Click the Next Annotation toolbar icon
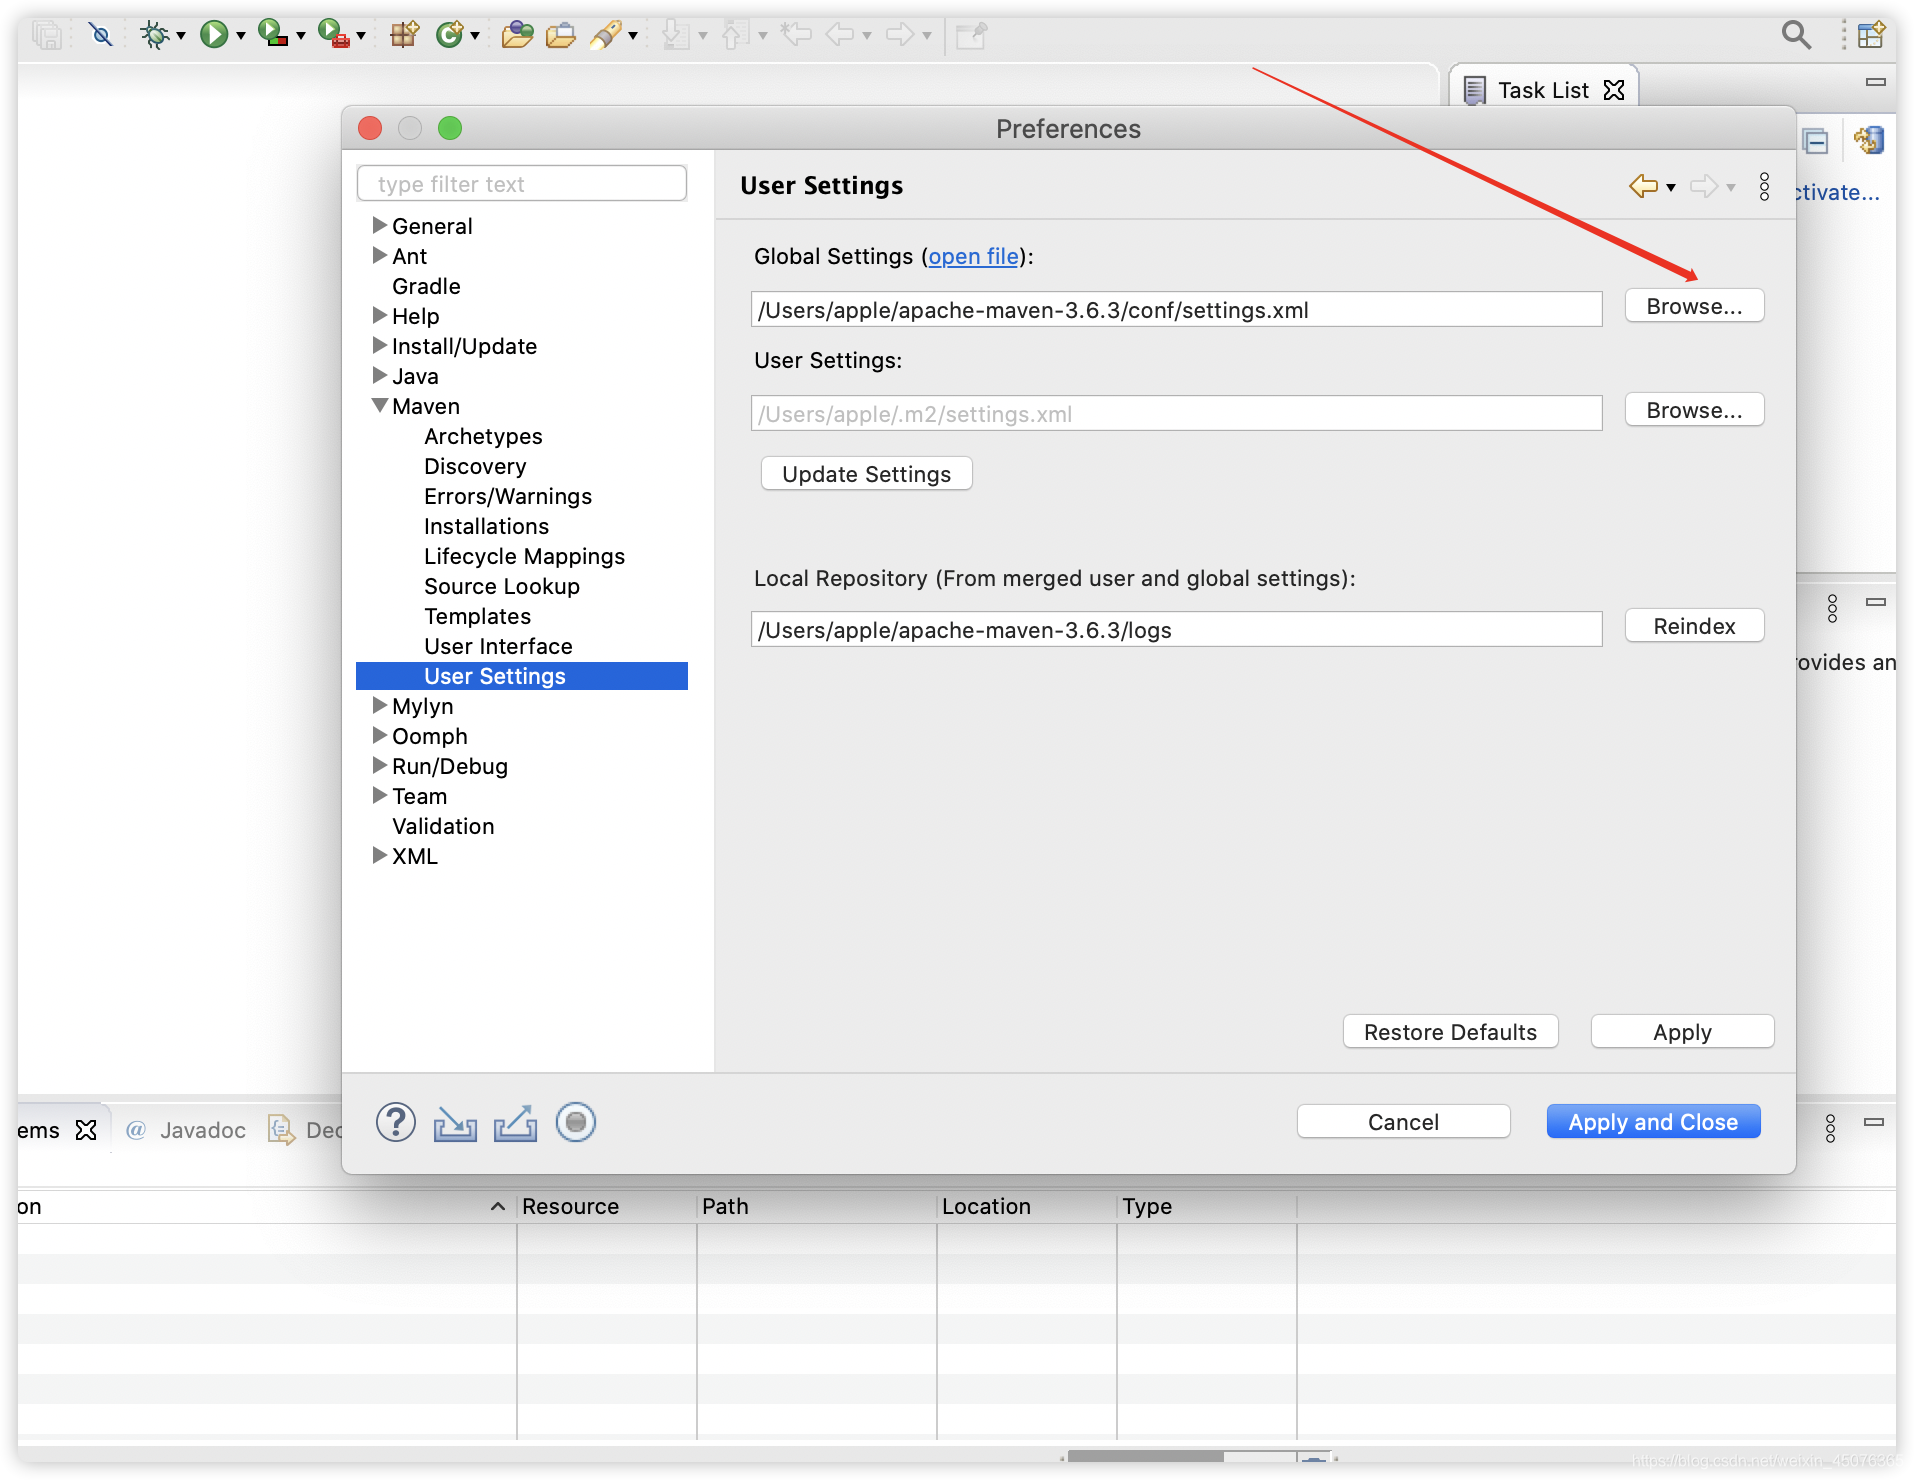The width and height of the screenshot is (1914, 1480). [x=676, y=35]
